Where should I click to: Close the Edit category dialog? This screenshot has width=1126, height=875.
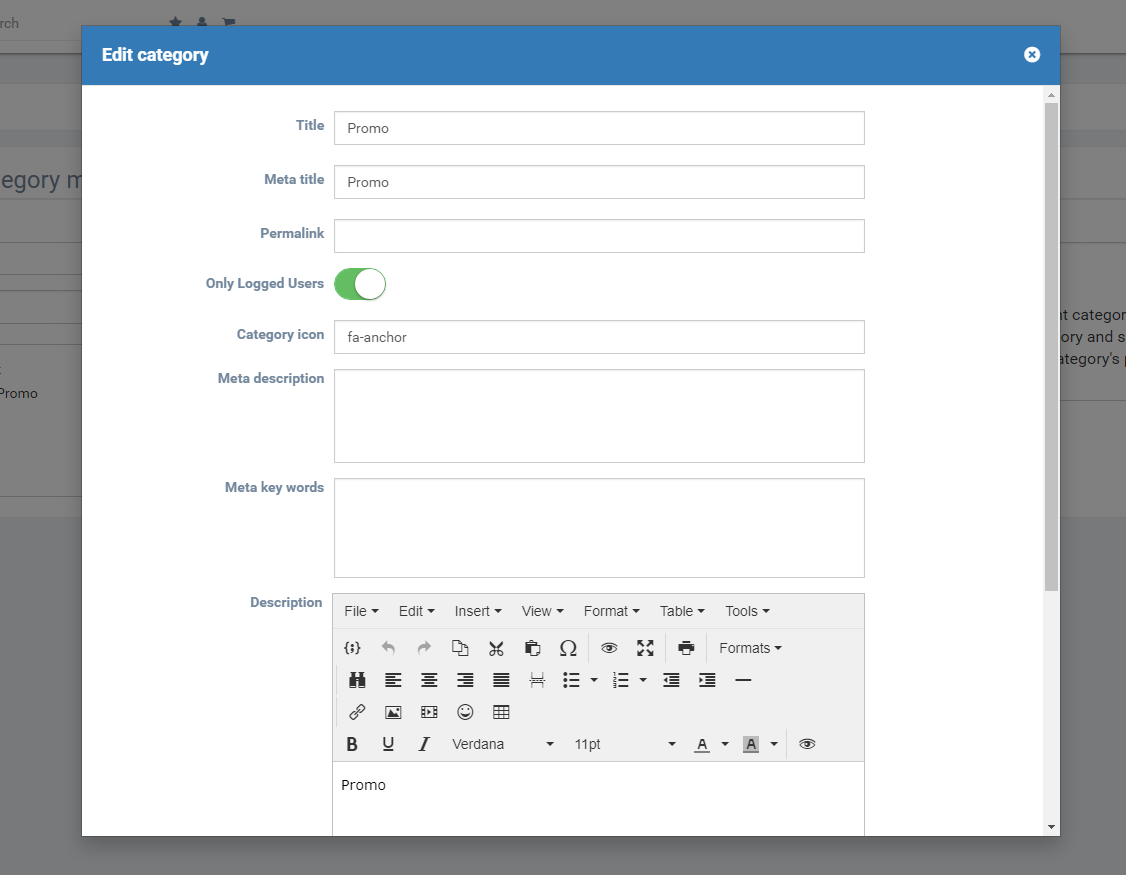point(1032,55)
